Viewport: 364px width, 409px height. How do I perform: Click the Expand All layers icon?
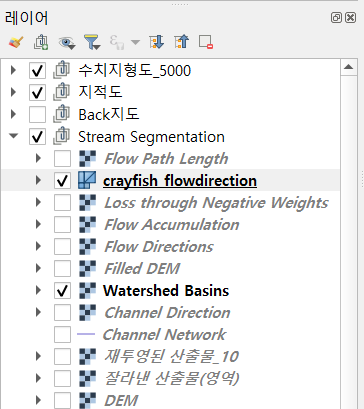tap(157, 42)
